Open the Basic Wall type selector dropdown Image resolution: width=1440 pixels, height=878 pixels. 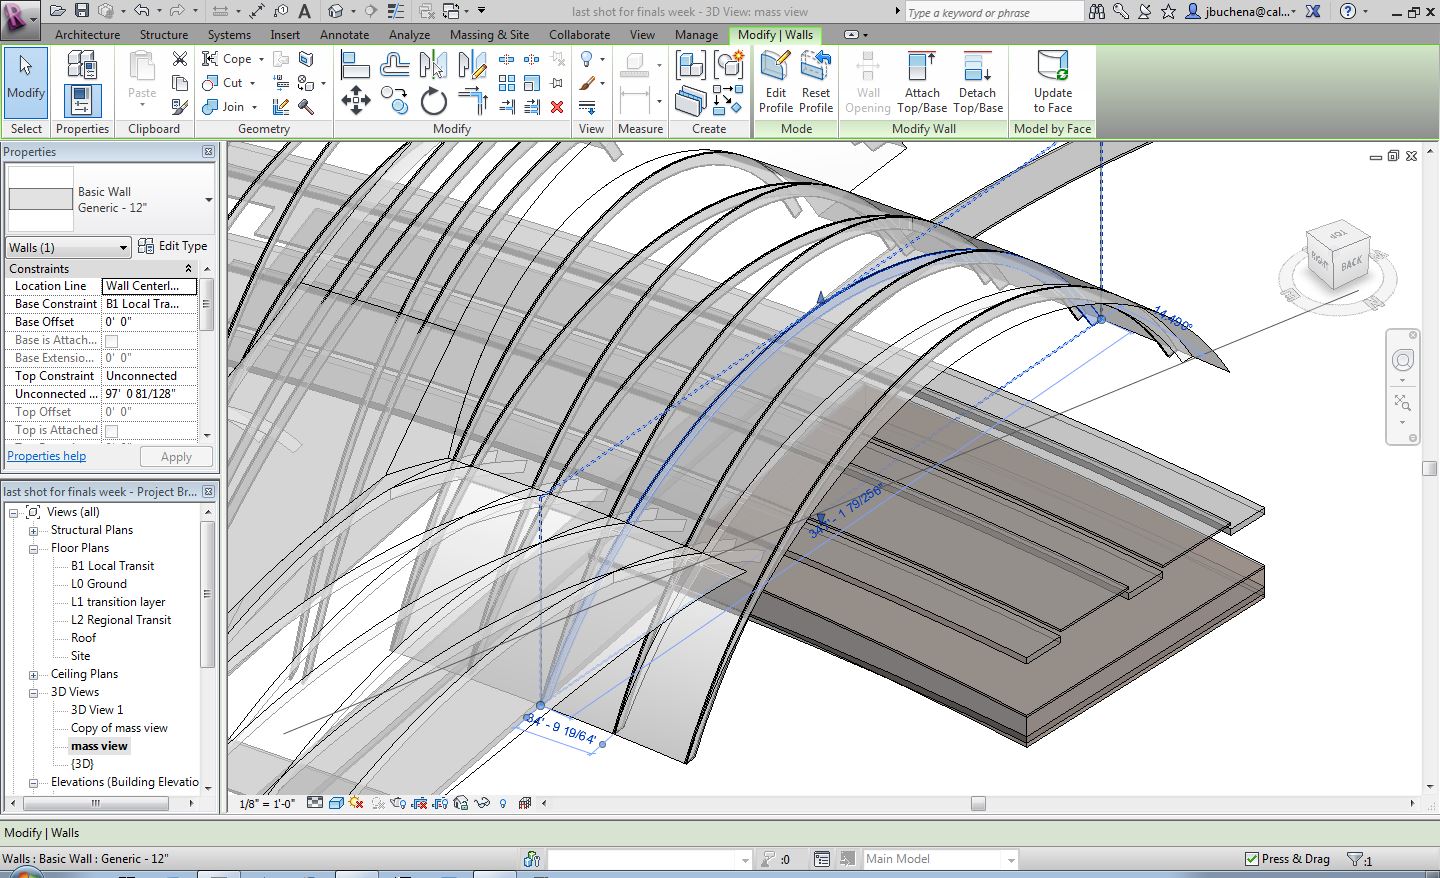tap(208, 200)
